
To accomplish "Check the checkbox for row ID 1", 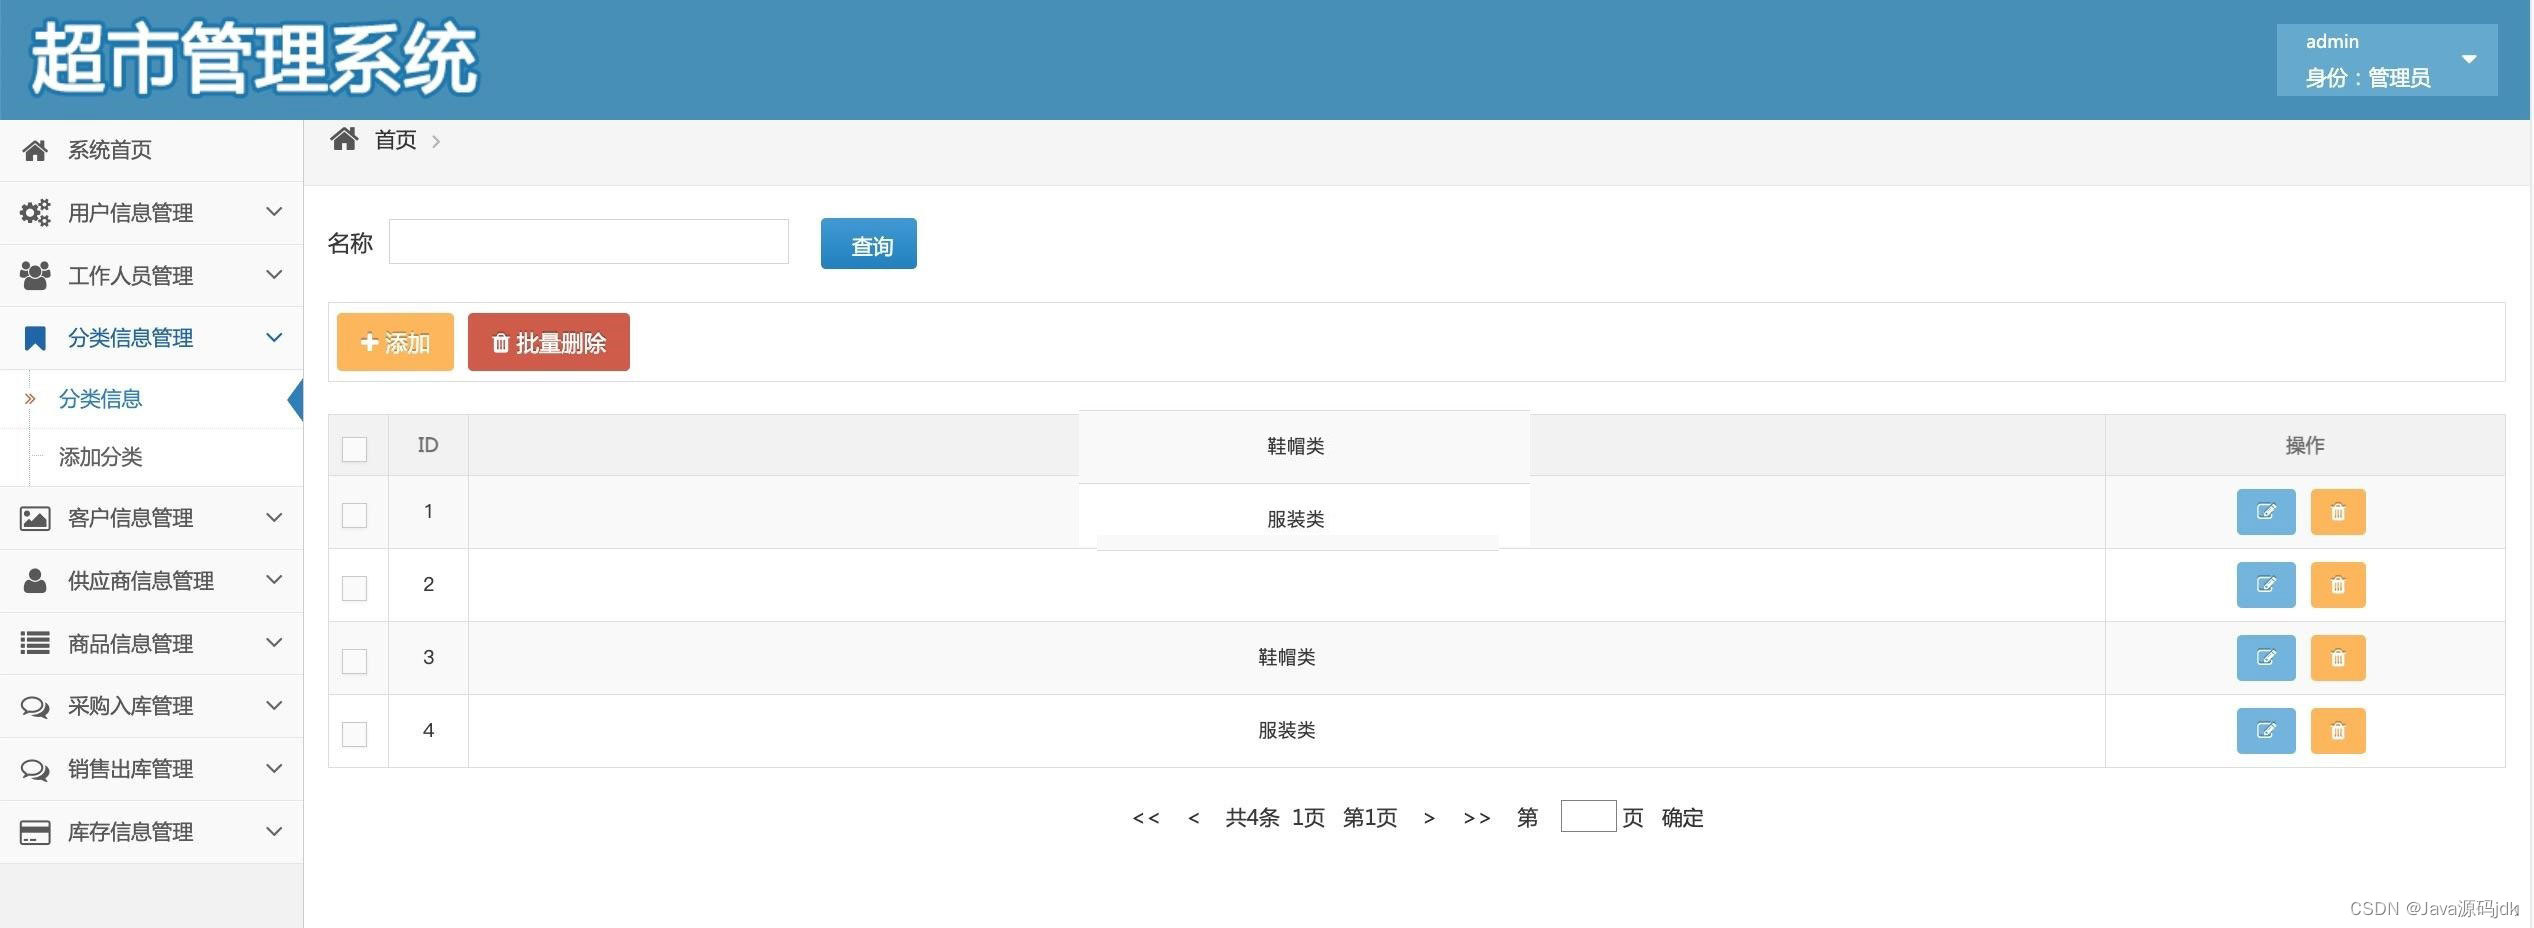I will tap(354, 515).
